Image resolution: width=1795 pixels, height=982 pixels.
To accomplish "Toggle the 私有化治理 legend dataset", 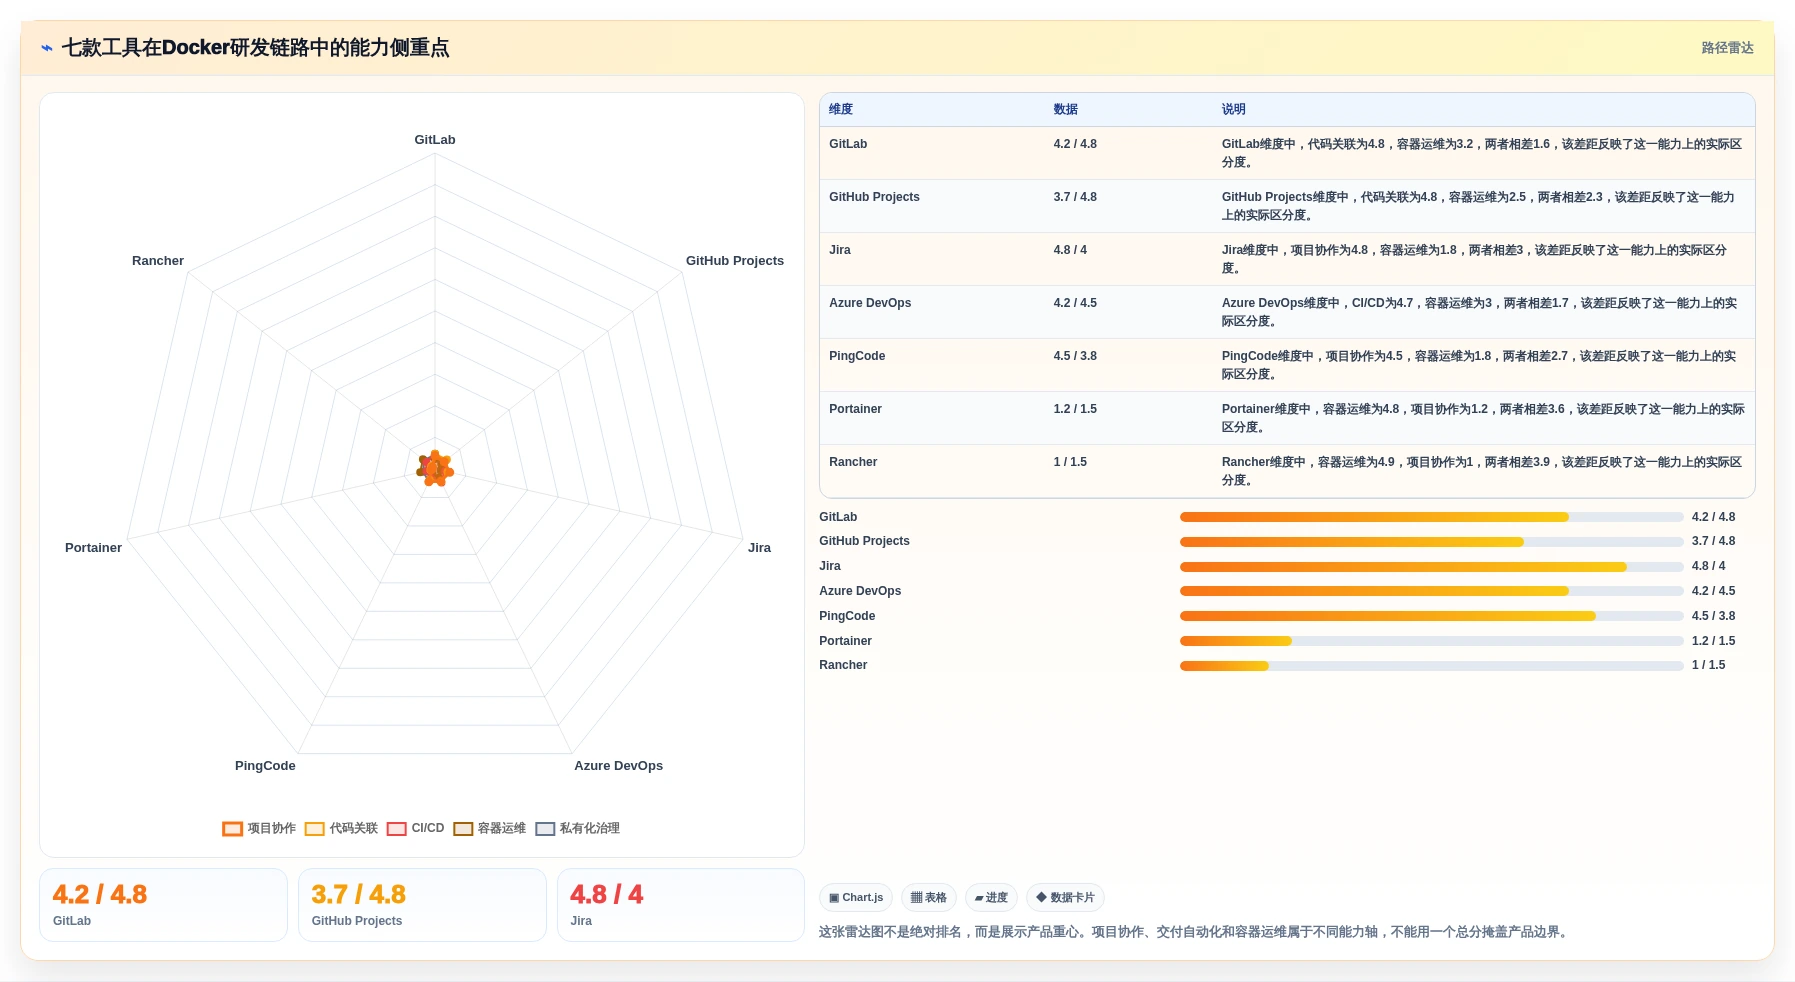I will [577, 828].
